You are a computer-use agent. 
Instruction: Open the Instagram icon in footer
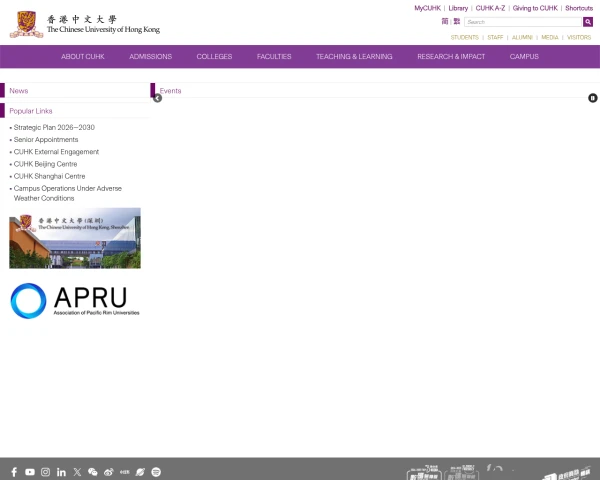(46, 472)
